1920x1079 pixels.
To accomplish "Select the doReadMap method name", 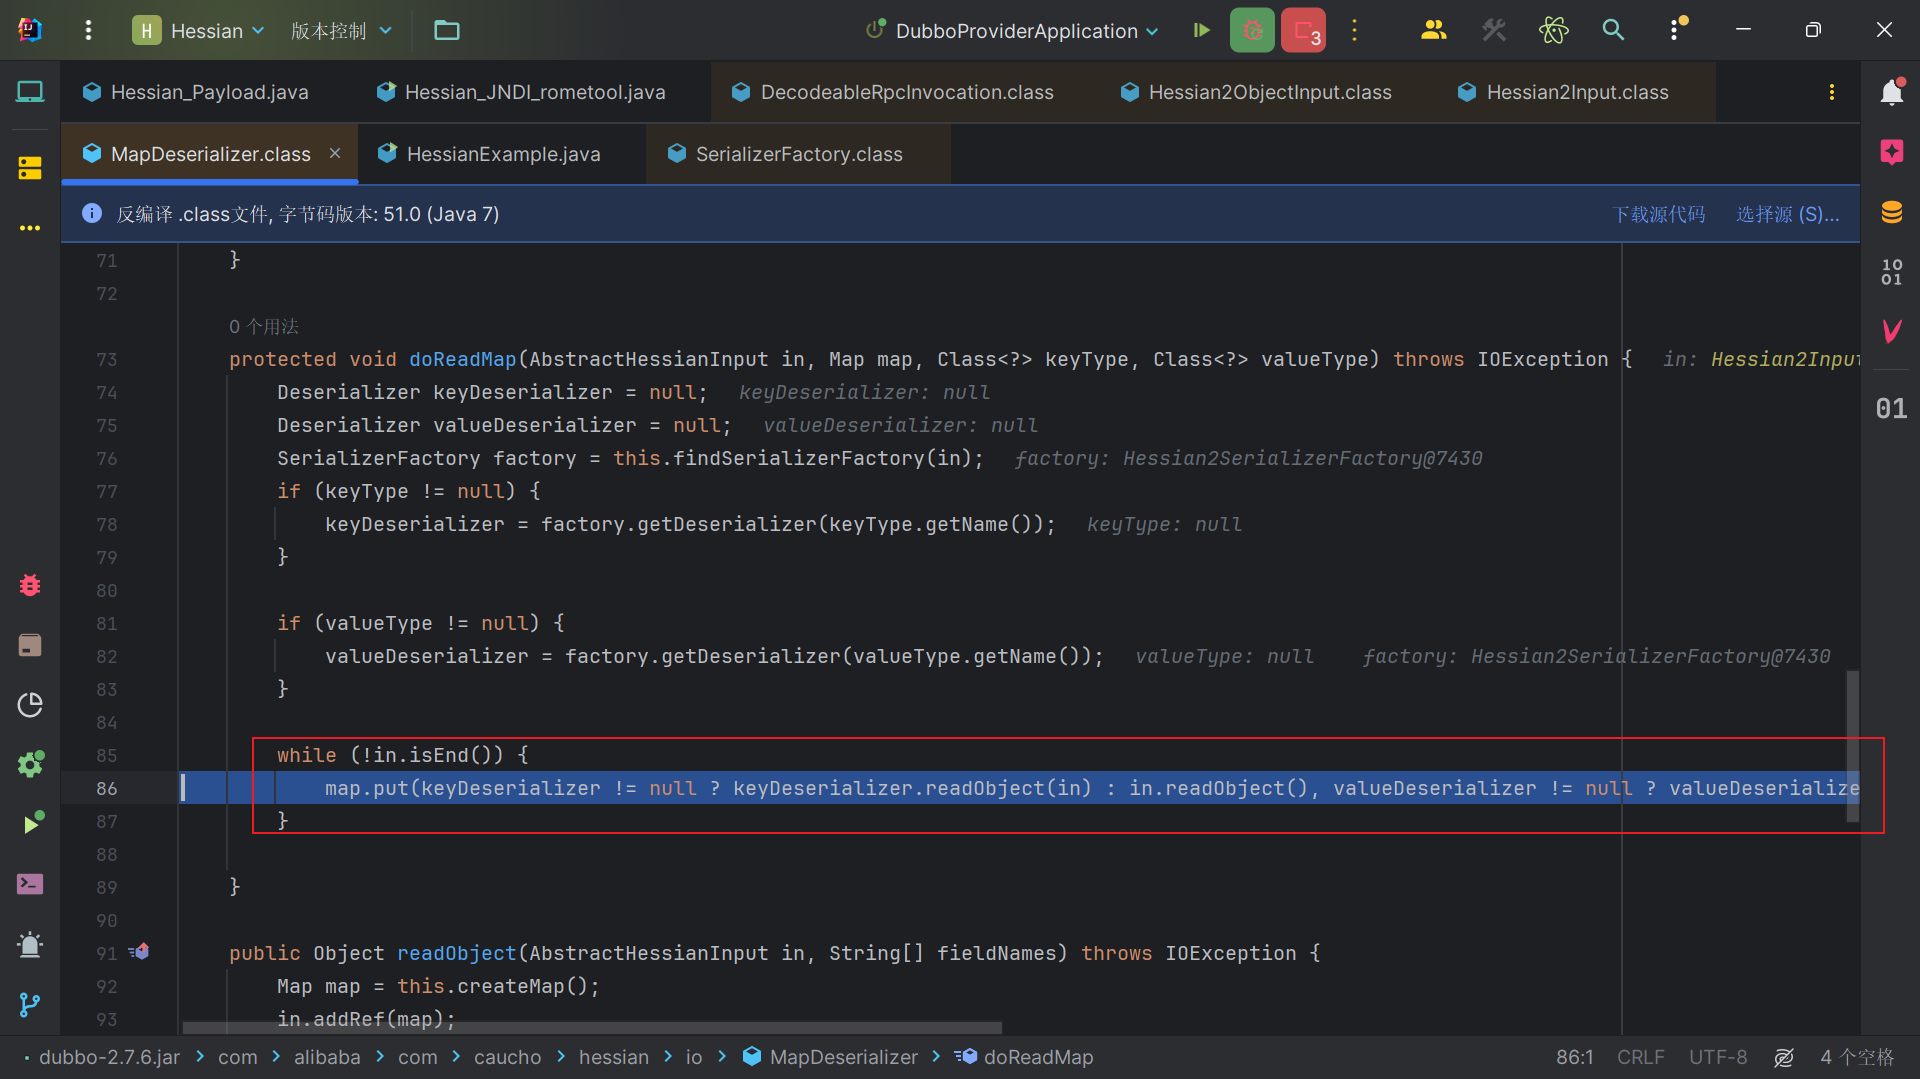I will click(462, 359).
